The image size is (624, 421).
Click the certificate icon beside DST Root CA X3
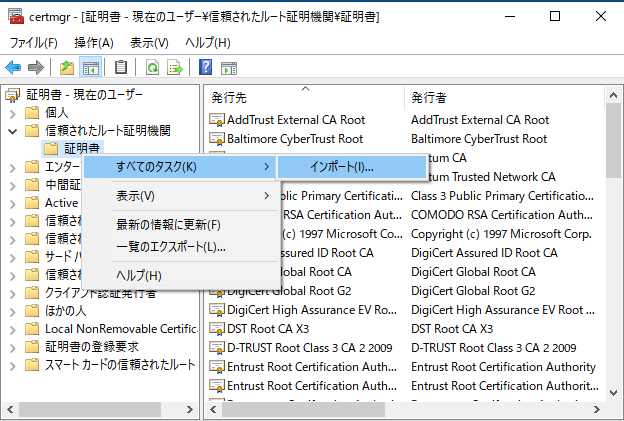(x=217, y=329)
